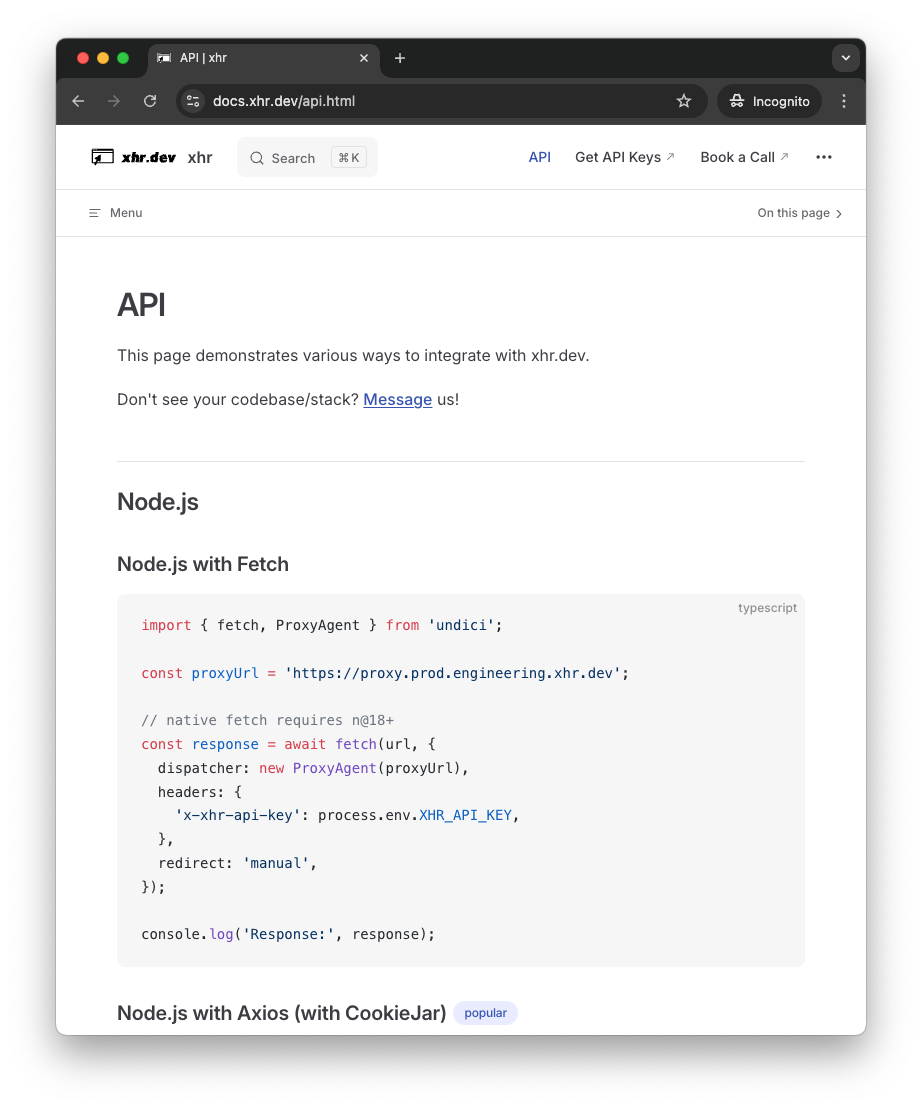The height and width of the screenshot is (1109, 922).
Task: Click the Incognito indicator button
Action: click(x=769, y=101)
